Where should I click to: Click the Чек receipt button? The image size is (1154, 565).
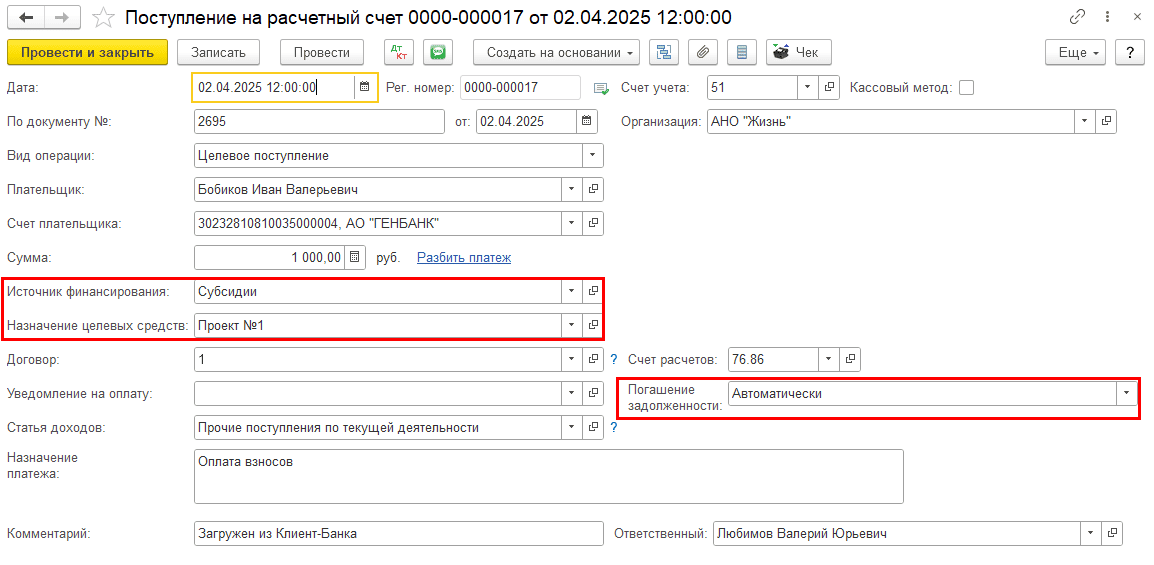[x=798, y=53]
